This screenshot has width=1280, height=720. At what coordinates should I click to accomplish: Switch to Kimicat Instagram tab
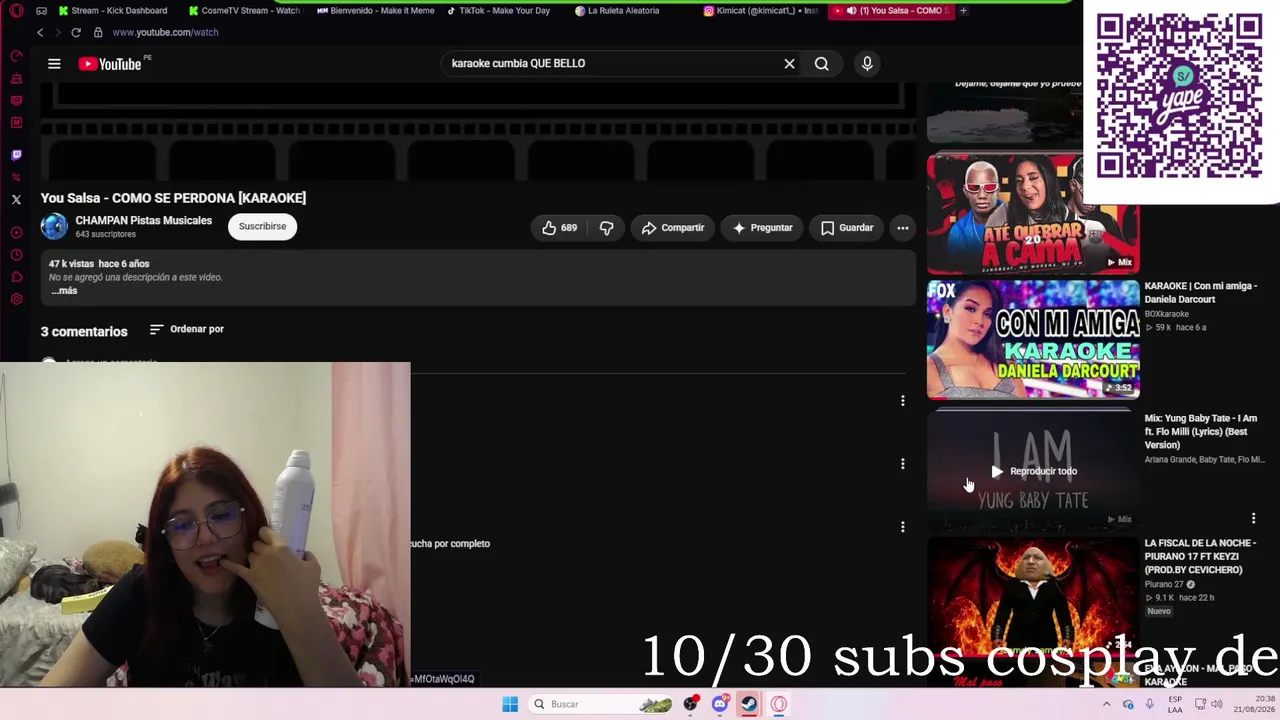(x=762, y=11)
